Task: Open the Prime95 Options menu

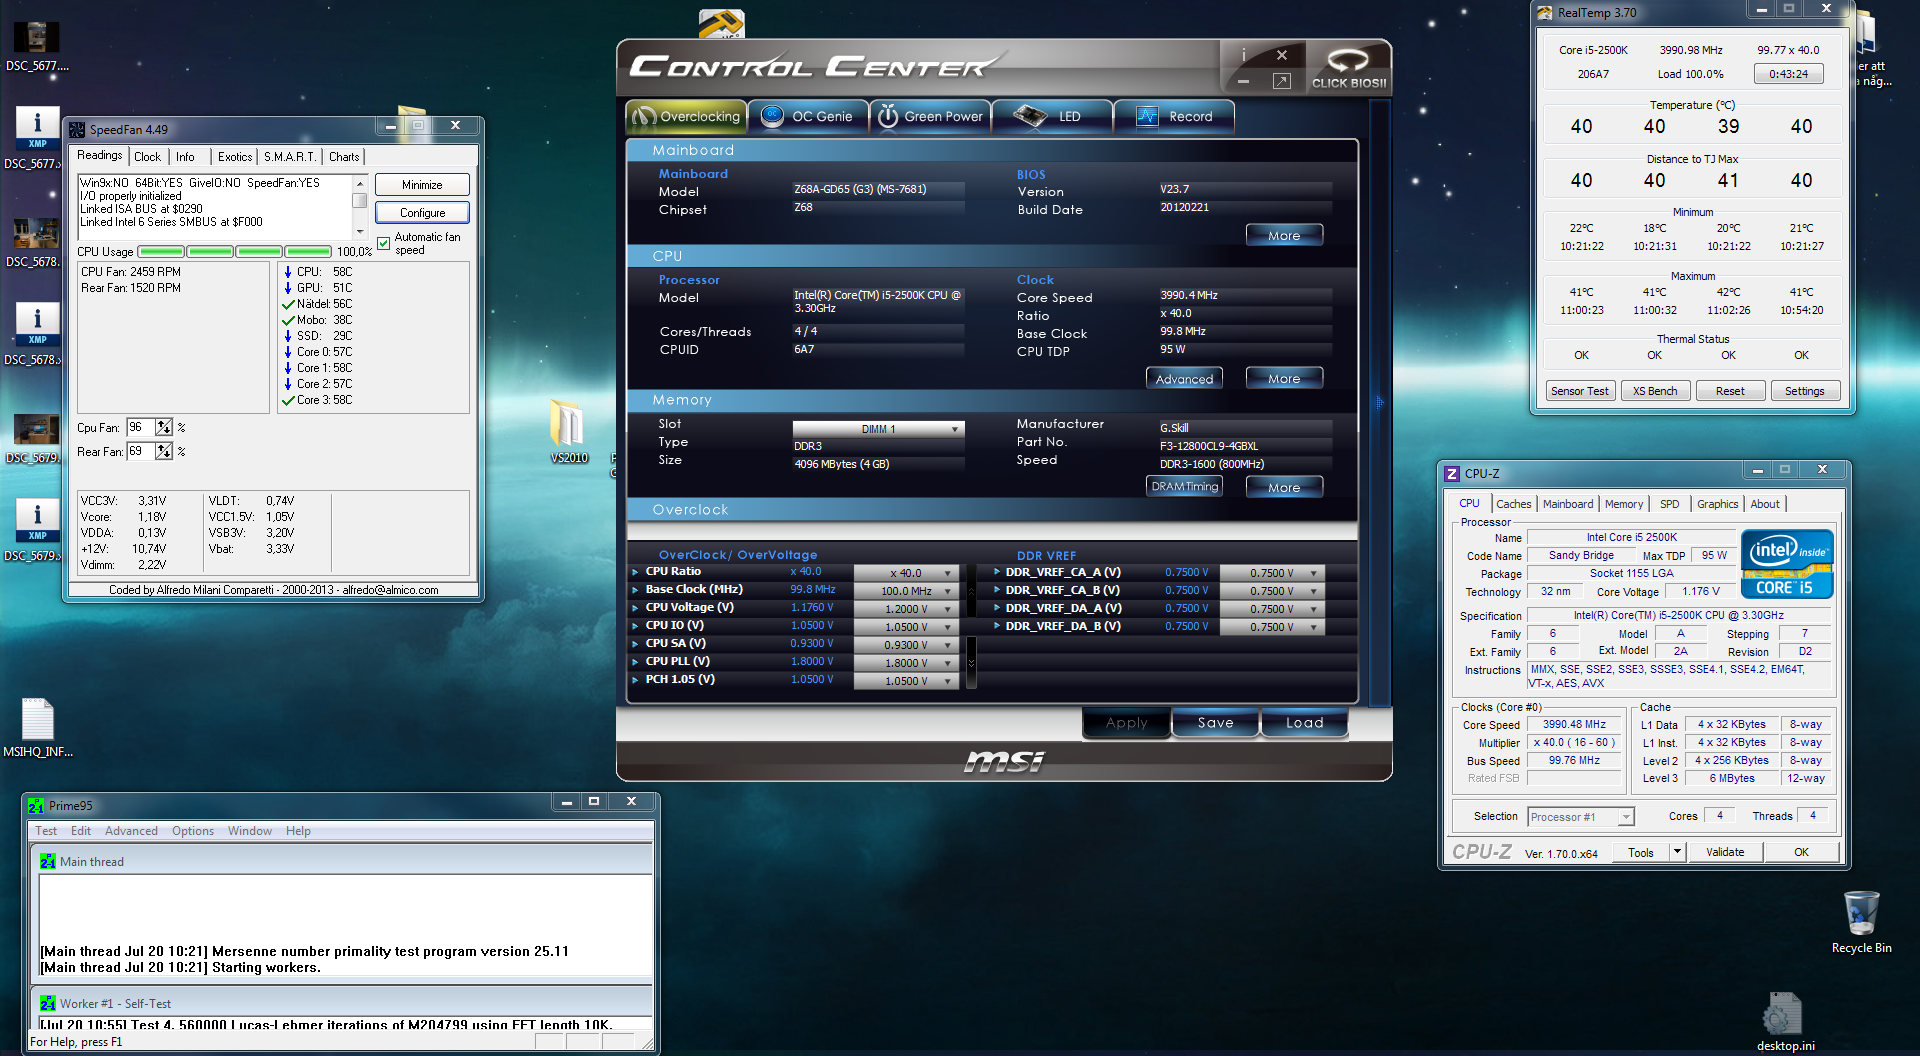Action: (x=192, y=831)
